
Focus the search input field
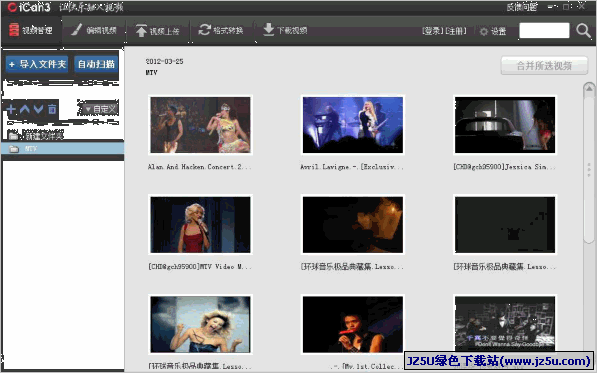(544, 30)
